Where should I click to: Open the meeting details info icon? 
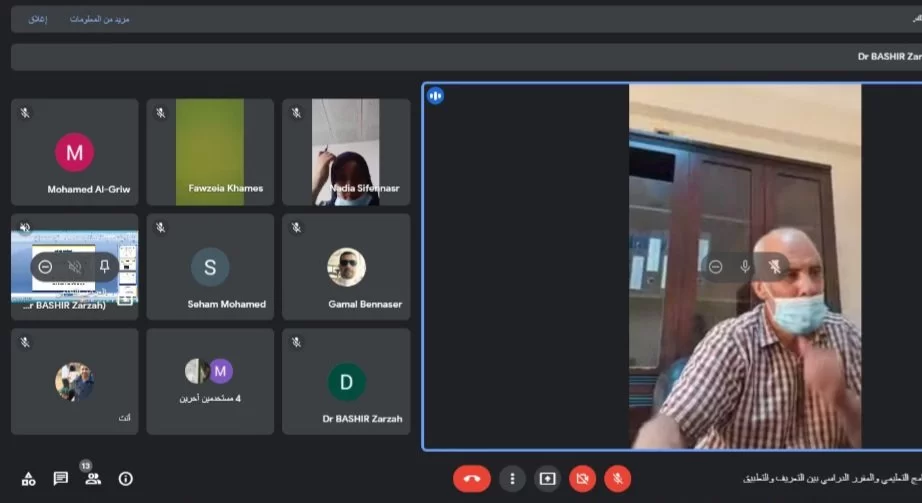pos(125,479)
